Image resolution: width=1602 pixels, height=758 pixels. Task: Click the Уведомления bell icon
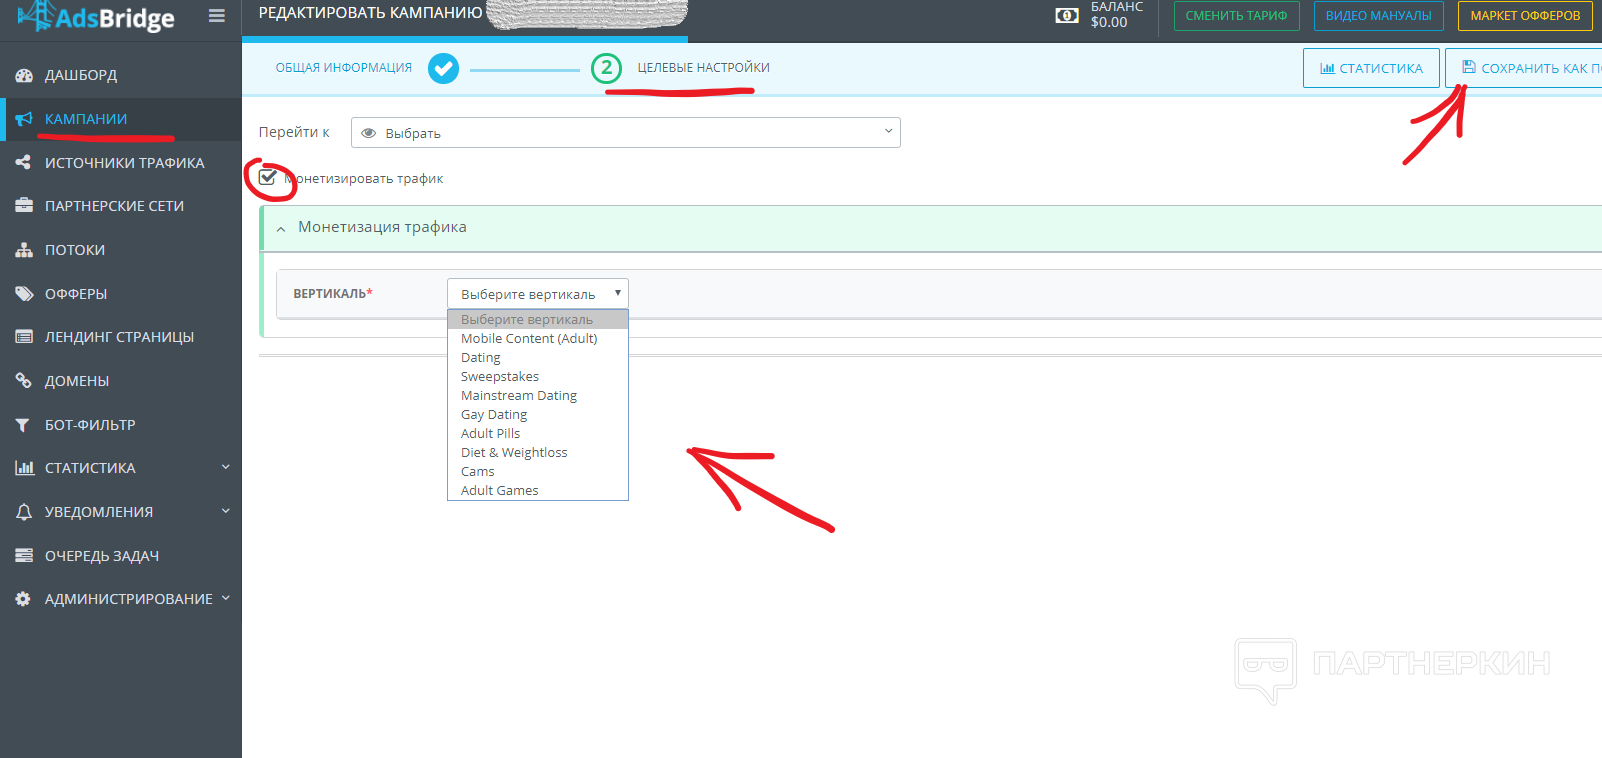24,512
